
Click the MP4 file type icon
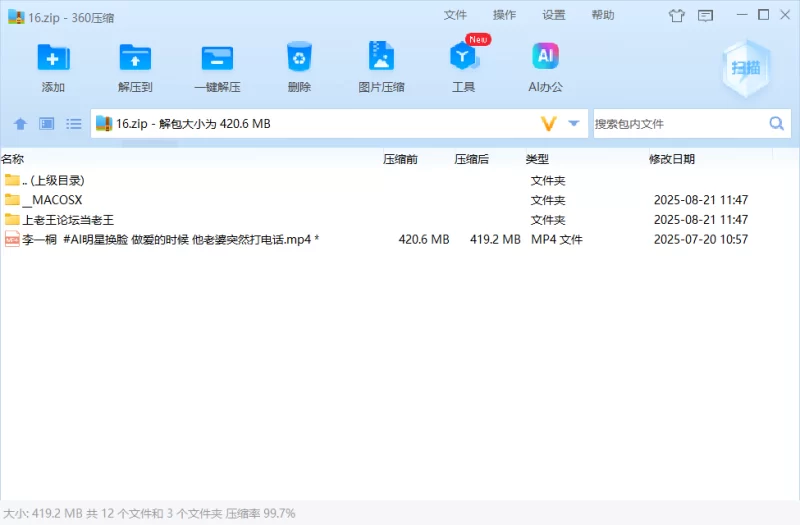12,239
